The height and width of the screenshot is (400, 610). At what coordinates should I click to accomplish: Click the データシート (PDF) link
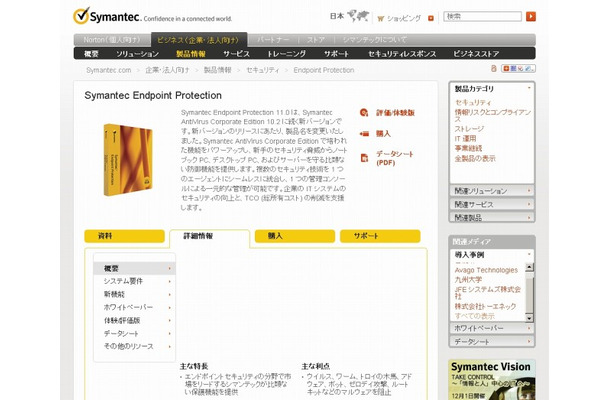pyautogui.click(x=394, y=158)
